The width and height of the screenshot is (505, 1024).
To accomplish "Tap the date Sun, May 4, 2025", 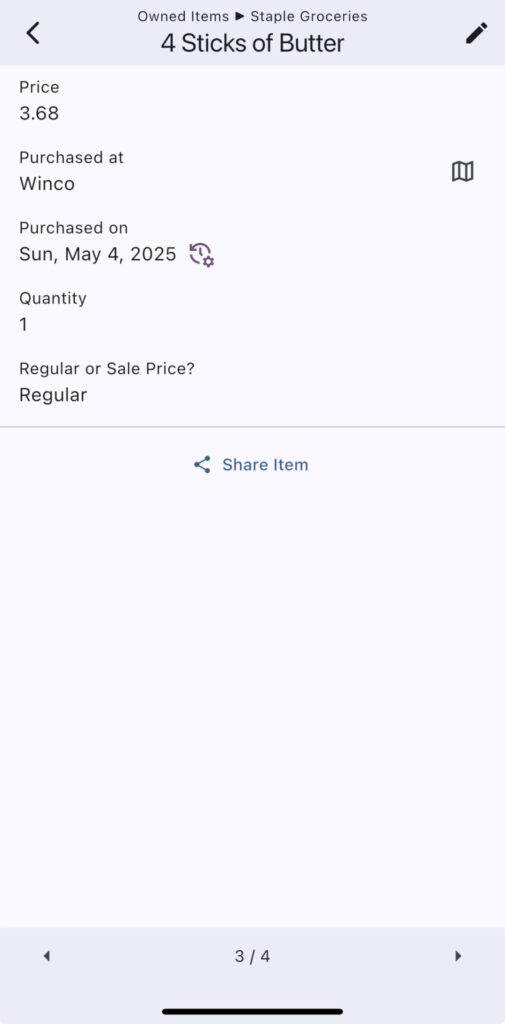I will coord(97,255).
